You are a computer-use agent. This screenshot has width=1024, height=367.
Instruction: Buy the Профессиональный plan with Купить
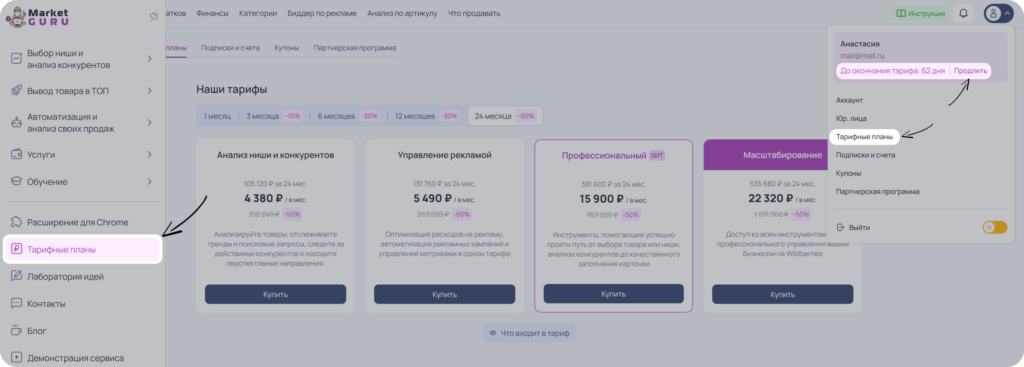click(613, 294)
